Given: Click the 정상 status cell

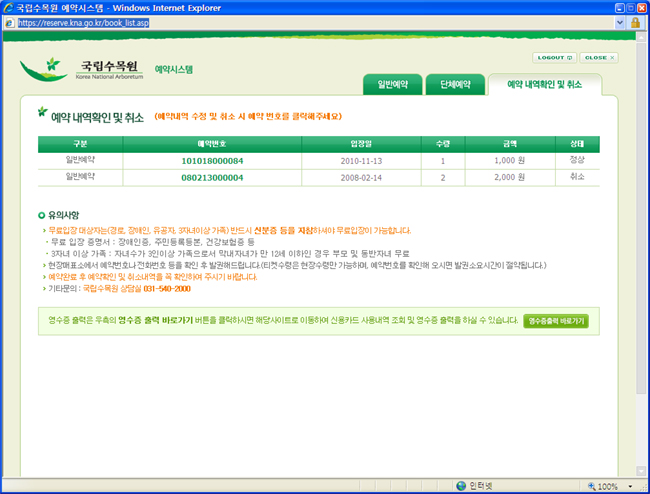Looking at the screenshot, I should point(577,160).
